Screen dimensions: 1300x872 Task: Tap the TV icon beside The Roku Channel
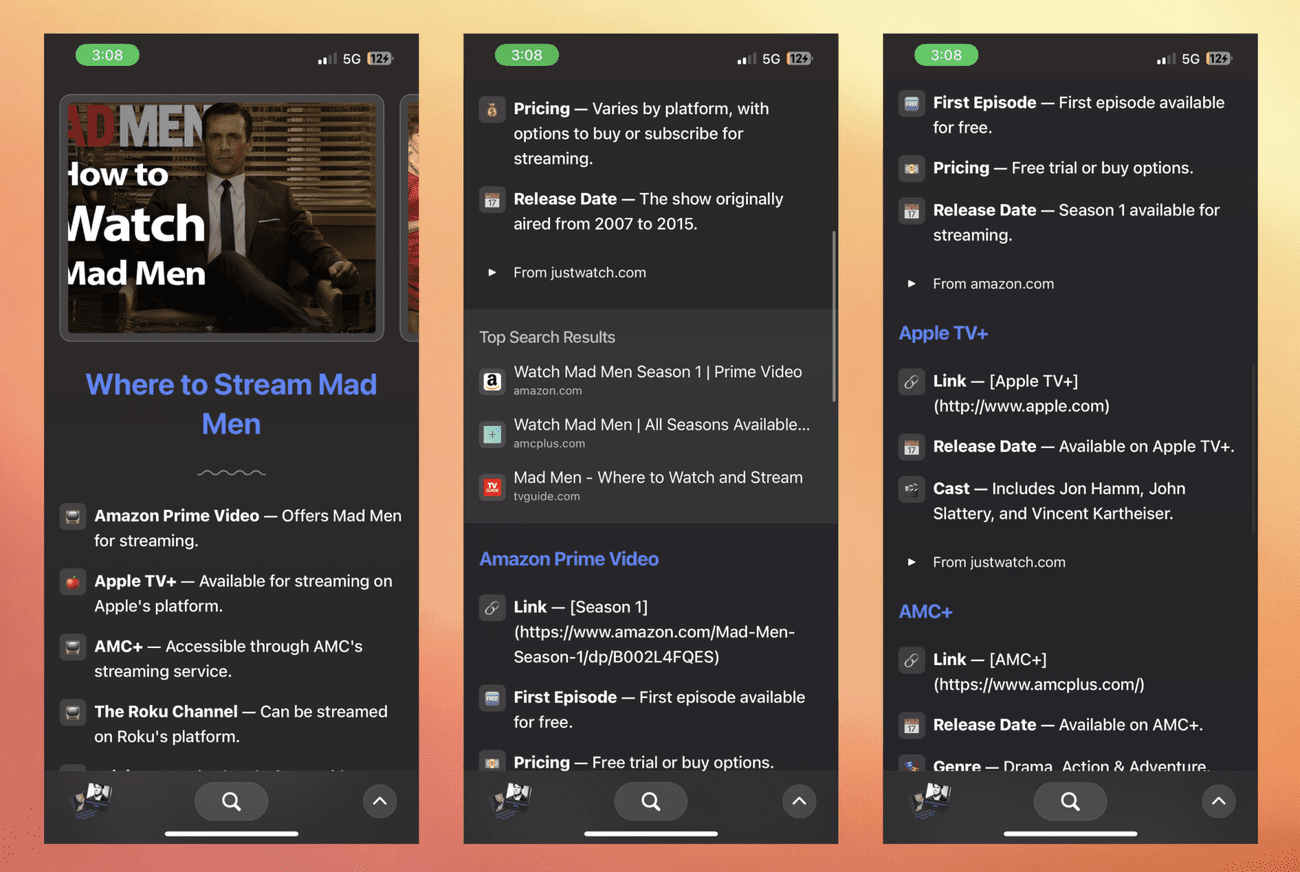pos(73,712)
